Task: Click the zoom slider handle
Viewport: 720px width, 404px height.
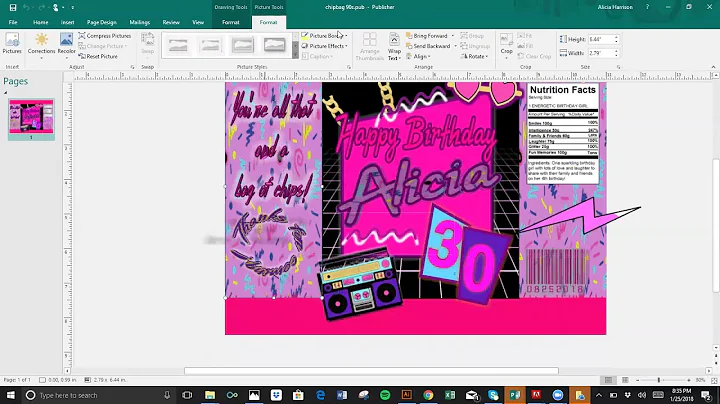Action: click(658, 380)
